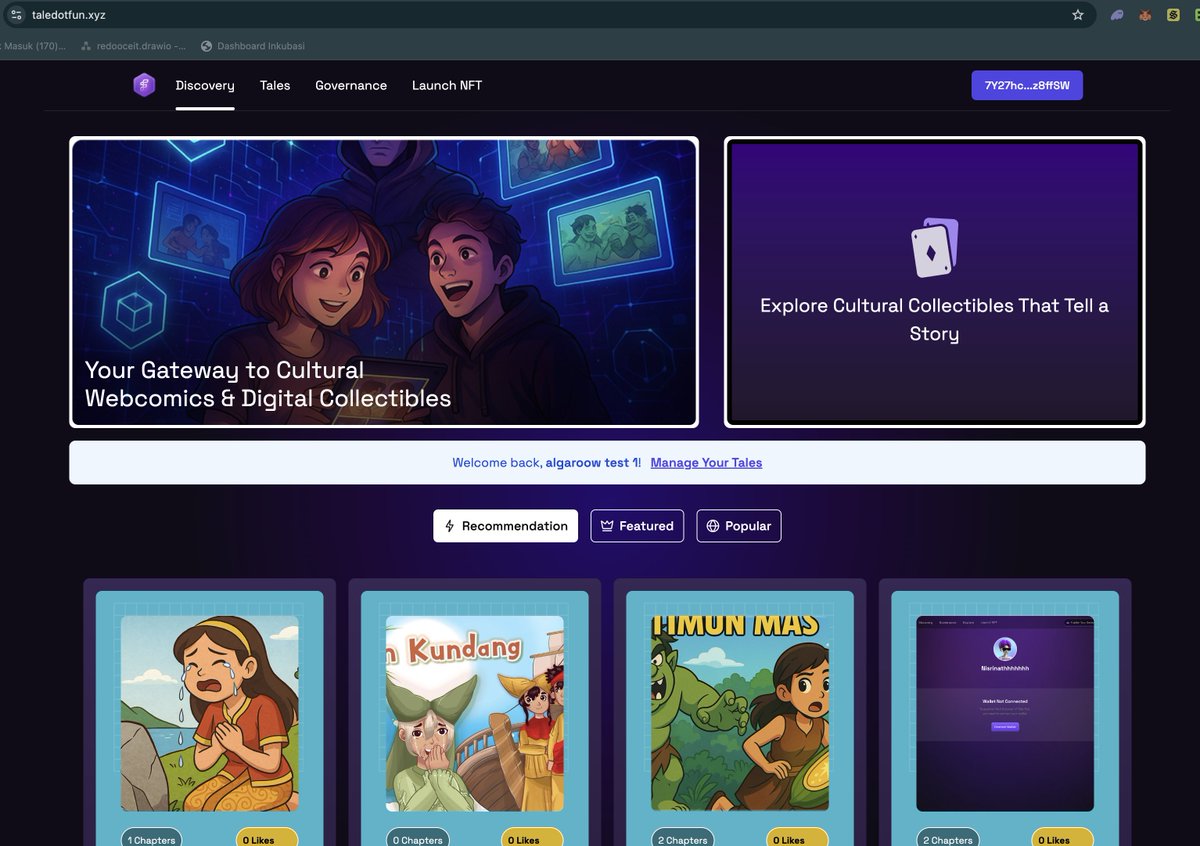Open the purple browser extension icon

point(1117,15)
